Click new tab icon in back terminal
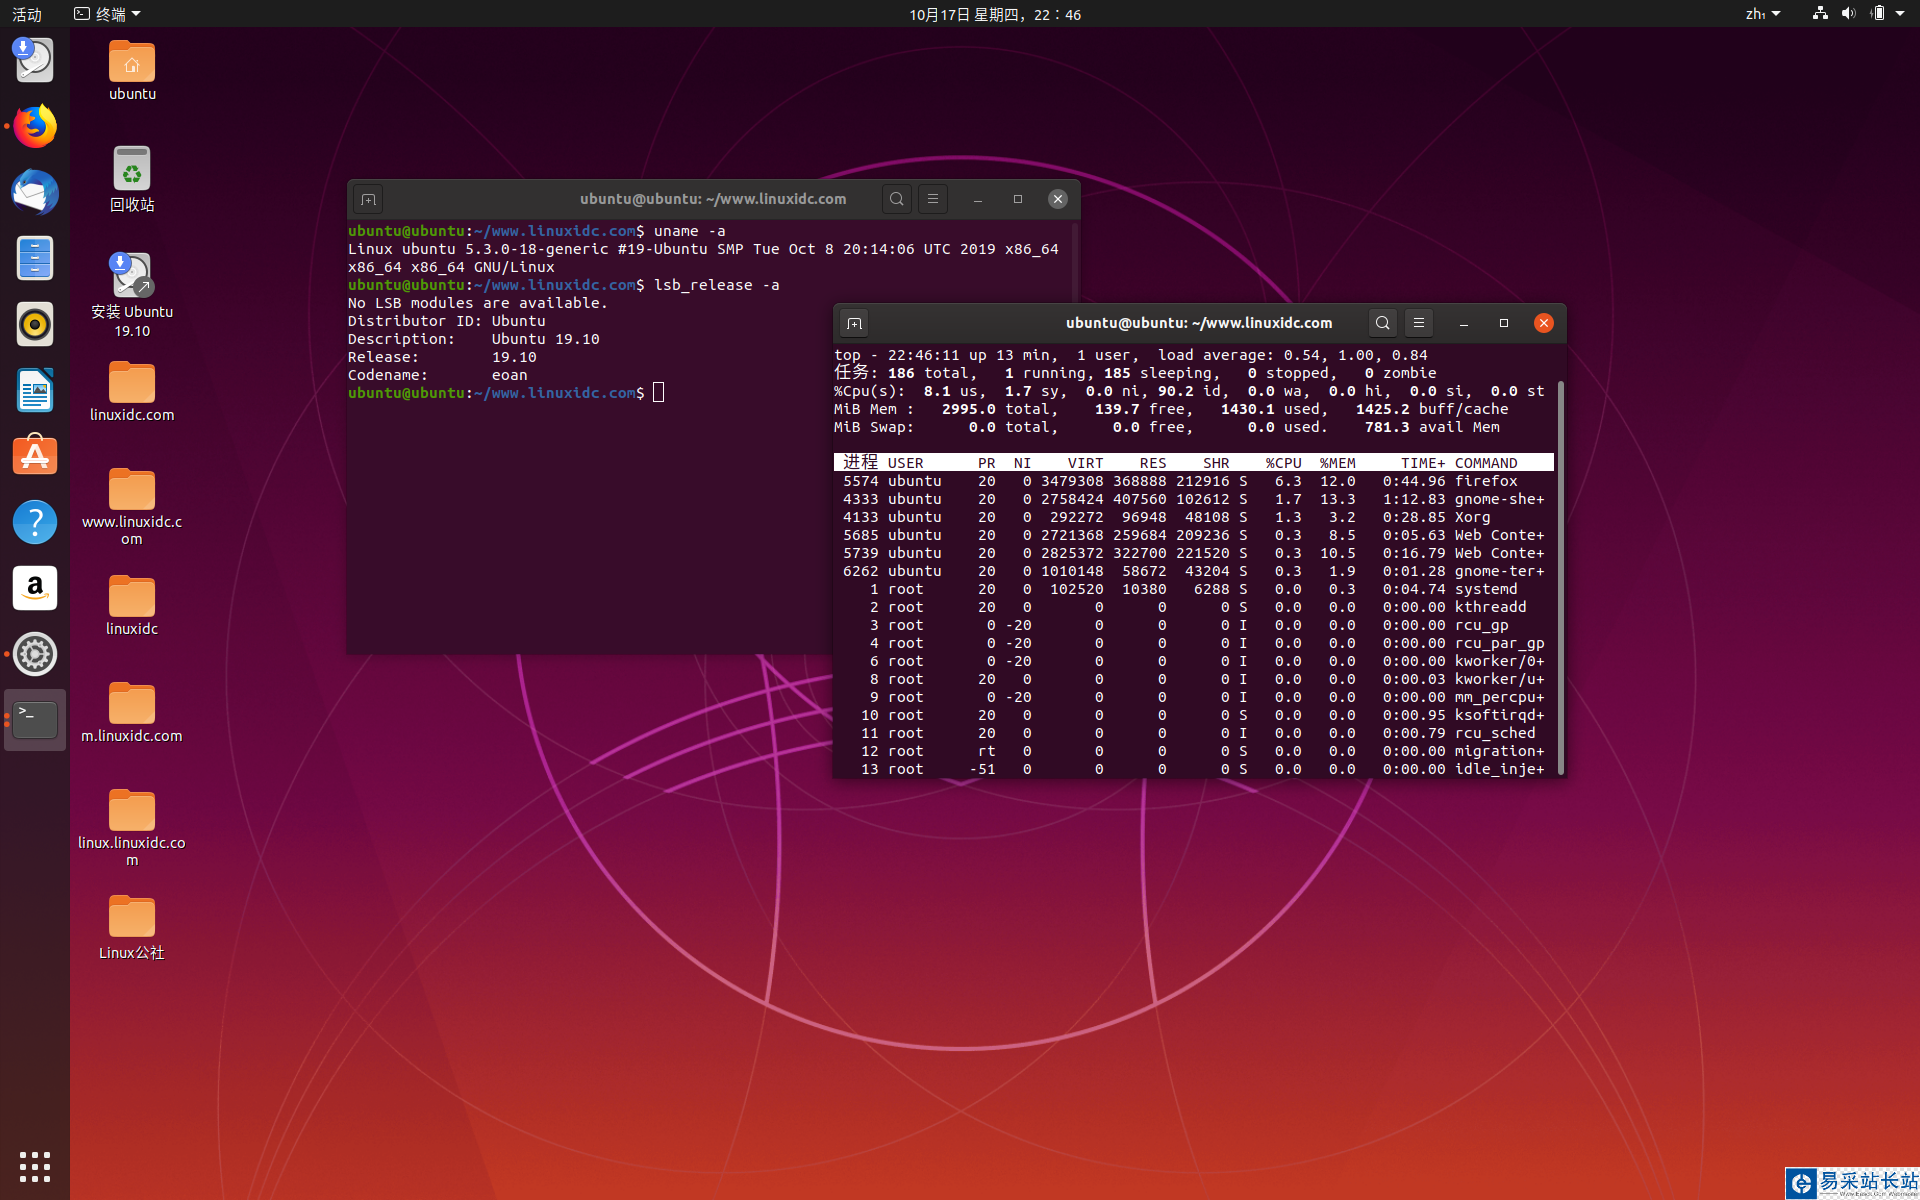Screen dimensions: 1920x1200 368,199
